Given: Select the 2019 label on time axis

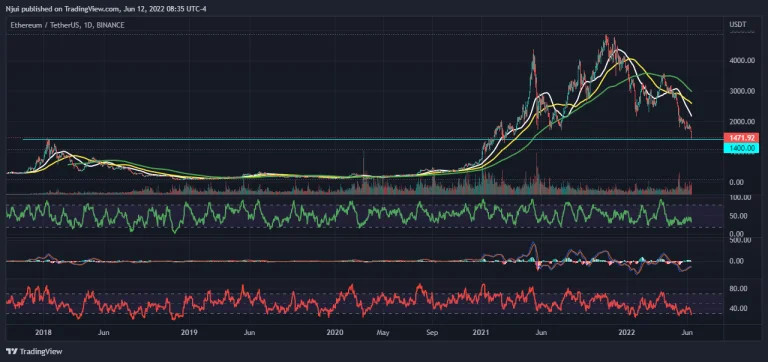Looking at the screenshot, I should click(x=189, y=333).
